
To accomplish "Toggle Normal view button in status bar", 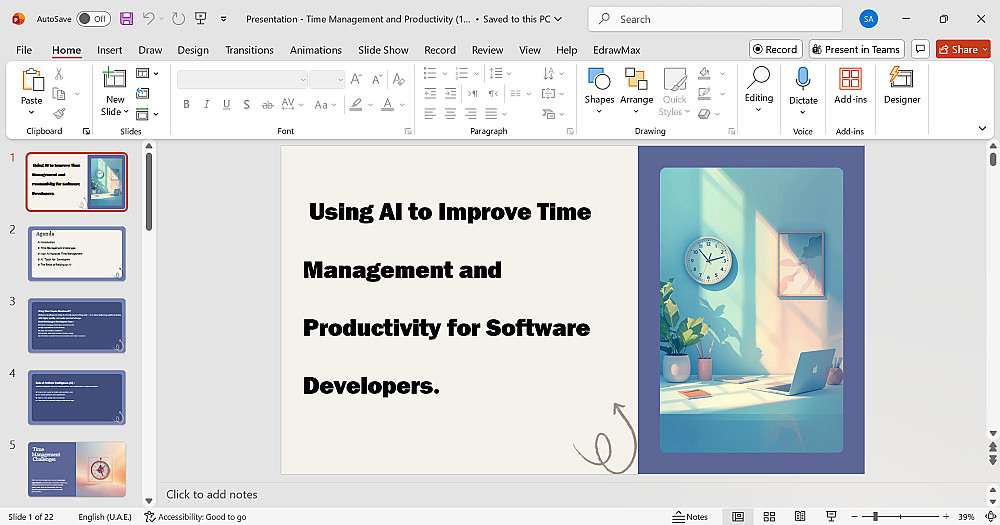I will coord(738,517).
